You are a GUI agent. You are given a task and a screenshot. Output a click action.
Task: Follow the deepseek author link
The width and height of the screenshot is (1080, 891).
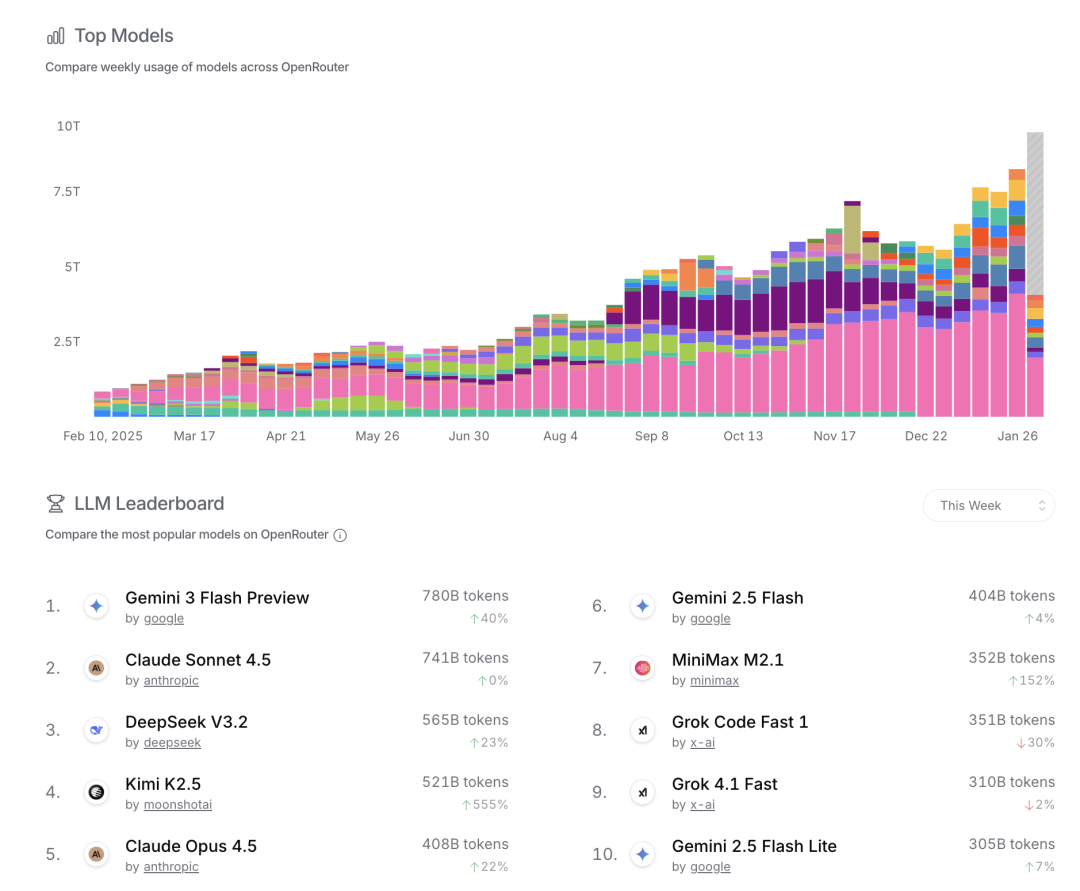click(172, 742)
